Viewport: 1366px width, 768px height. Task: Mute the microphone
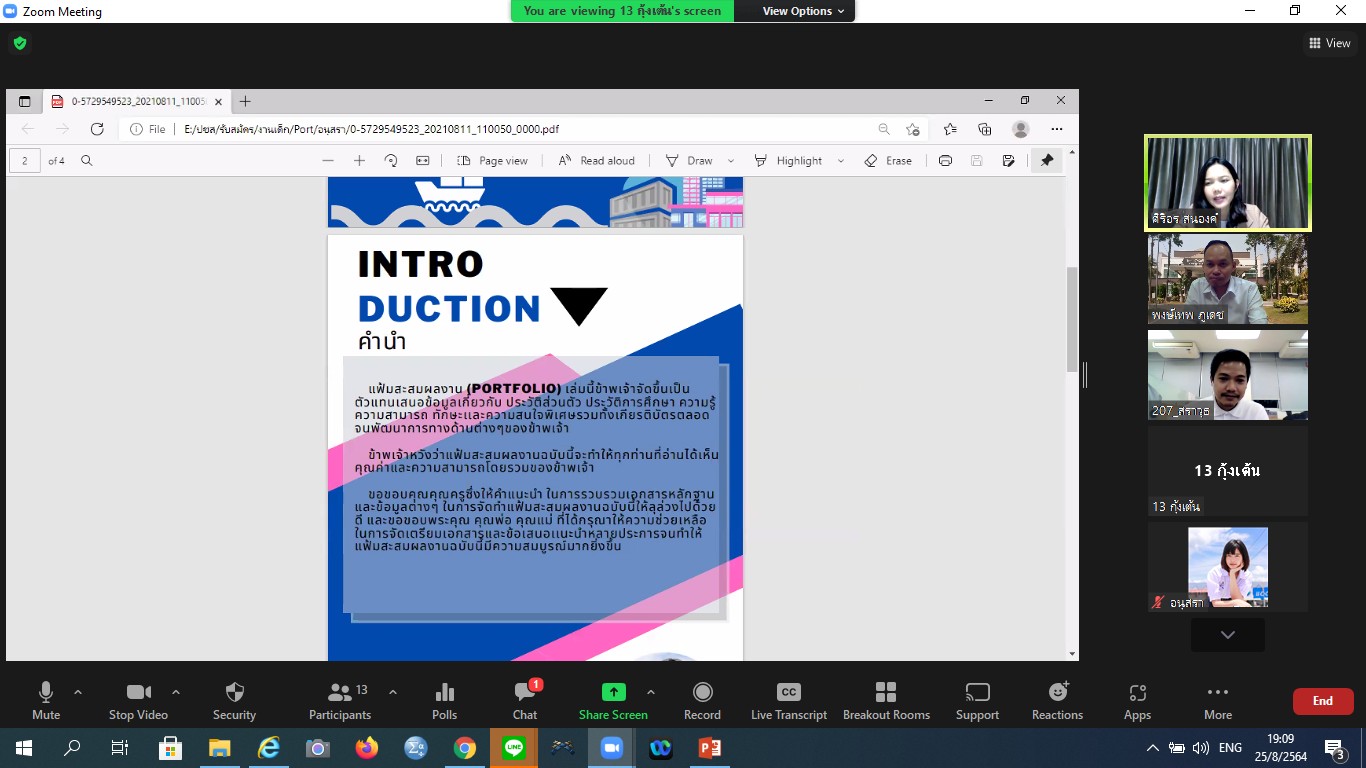(x=46, y=700)
